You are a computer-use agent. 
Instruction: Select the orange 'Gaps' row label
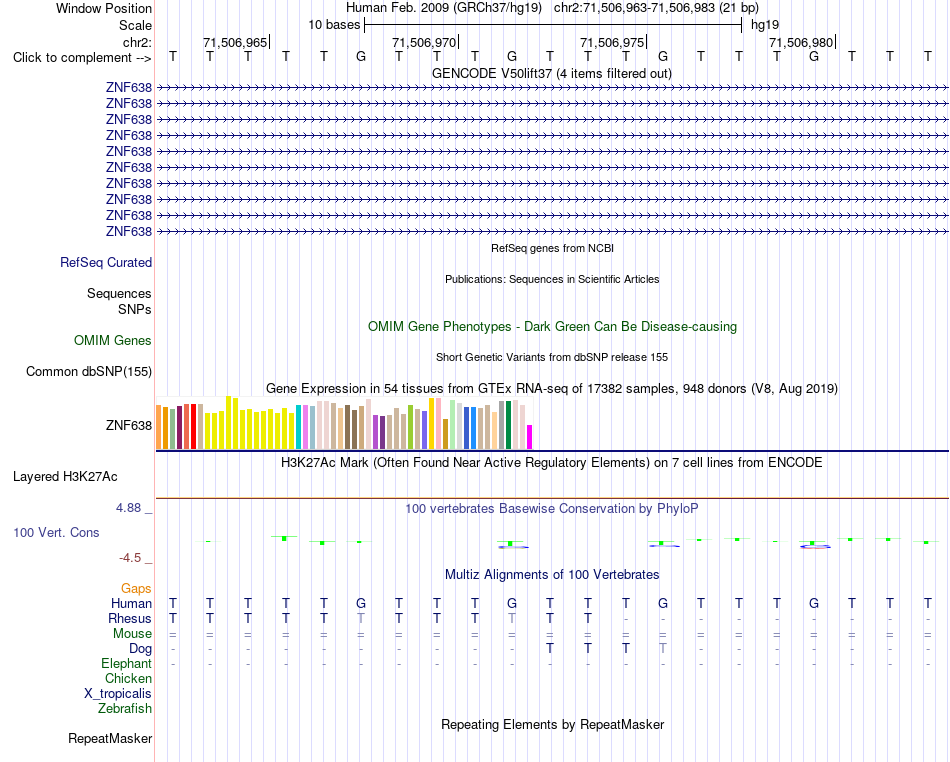coord(136,588)
